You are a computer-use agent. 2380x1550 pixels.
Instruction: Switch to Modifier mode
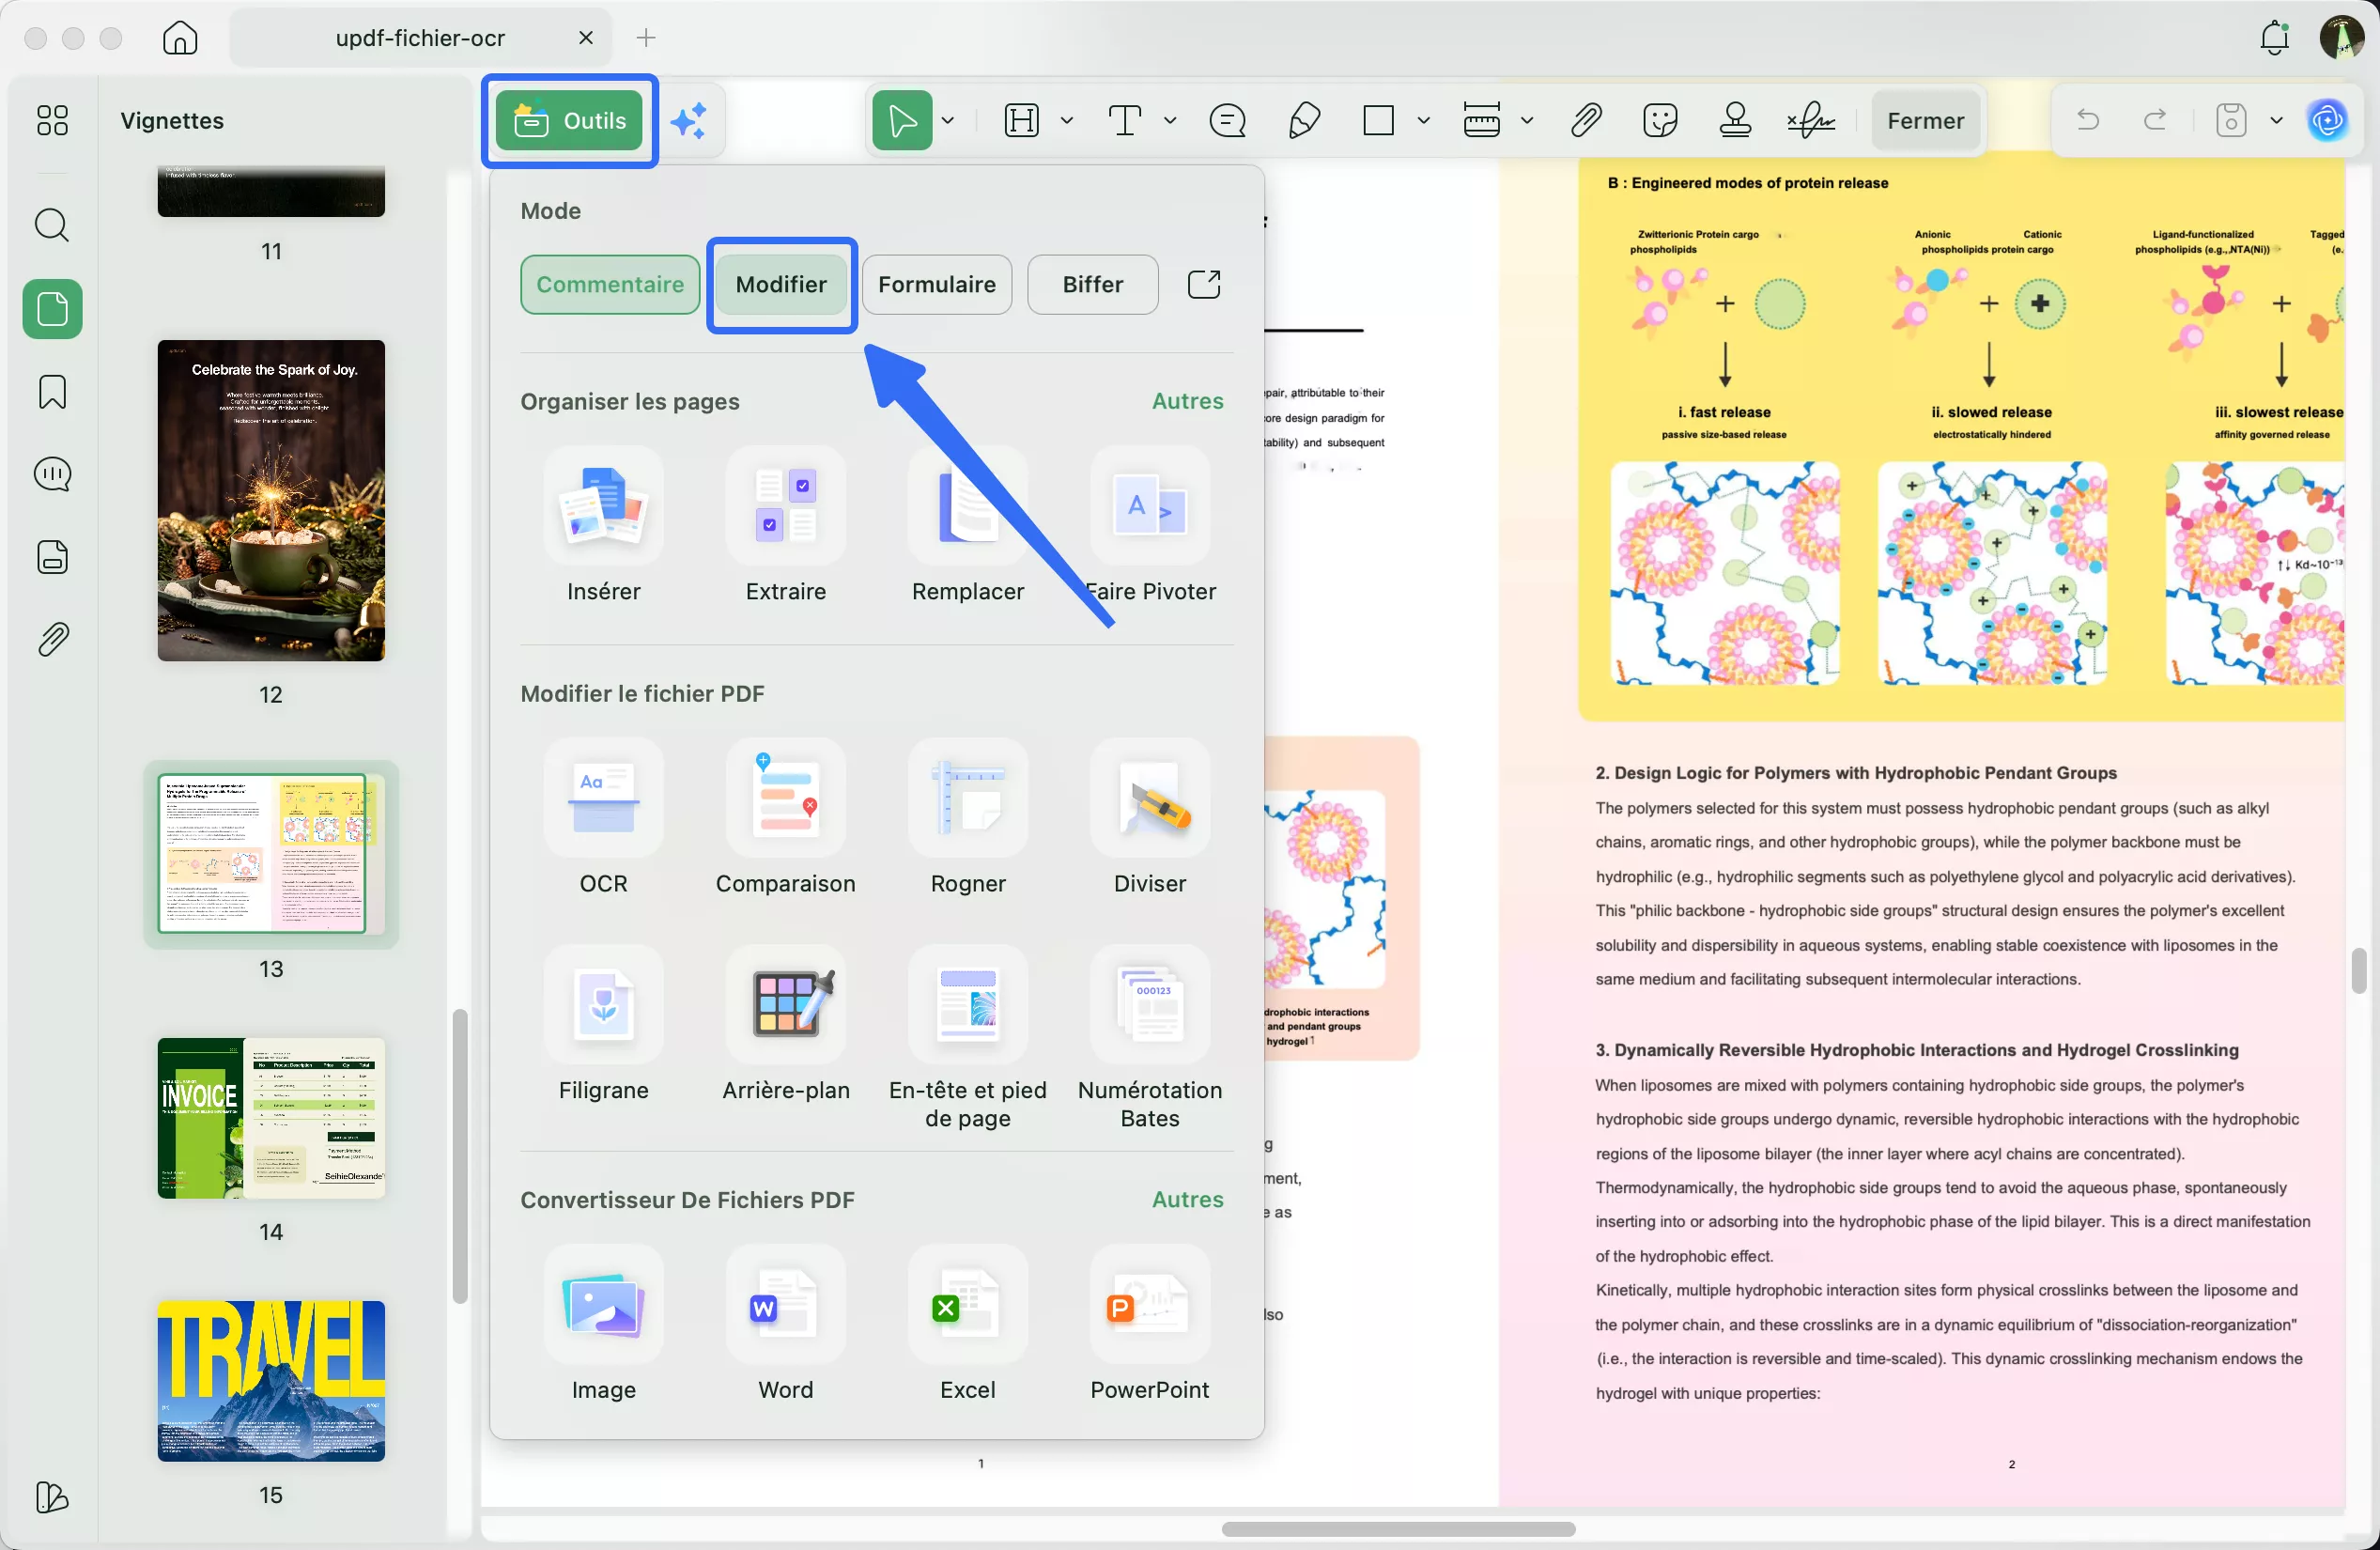(780, 284)
